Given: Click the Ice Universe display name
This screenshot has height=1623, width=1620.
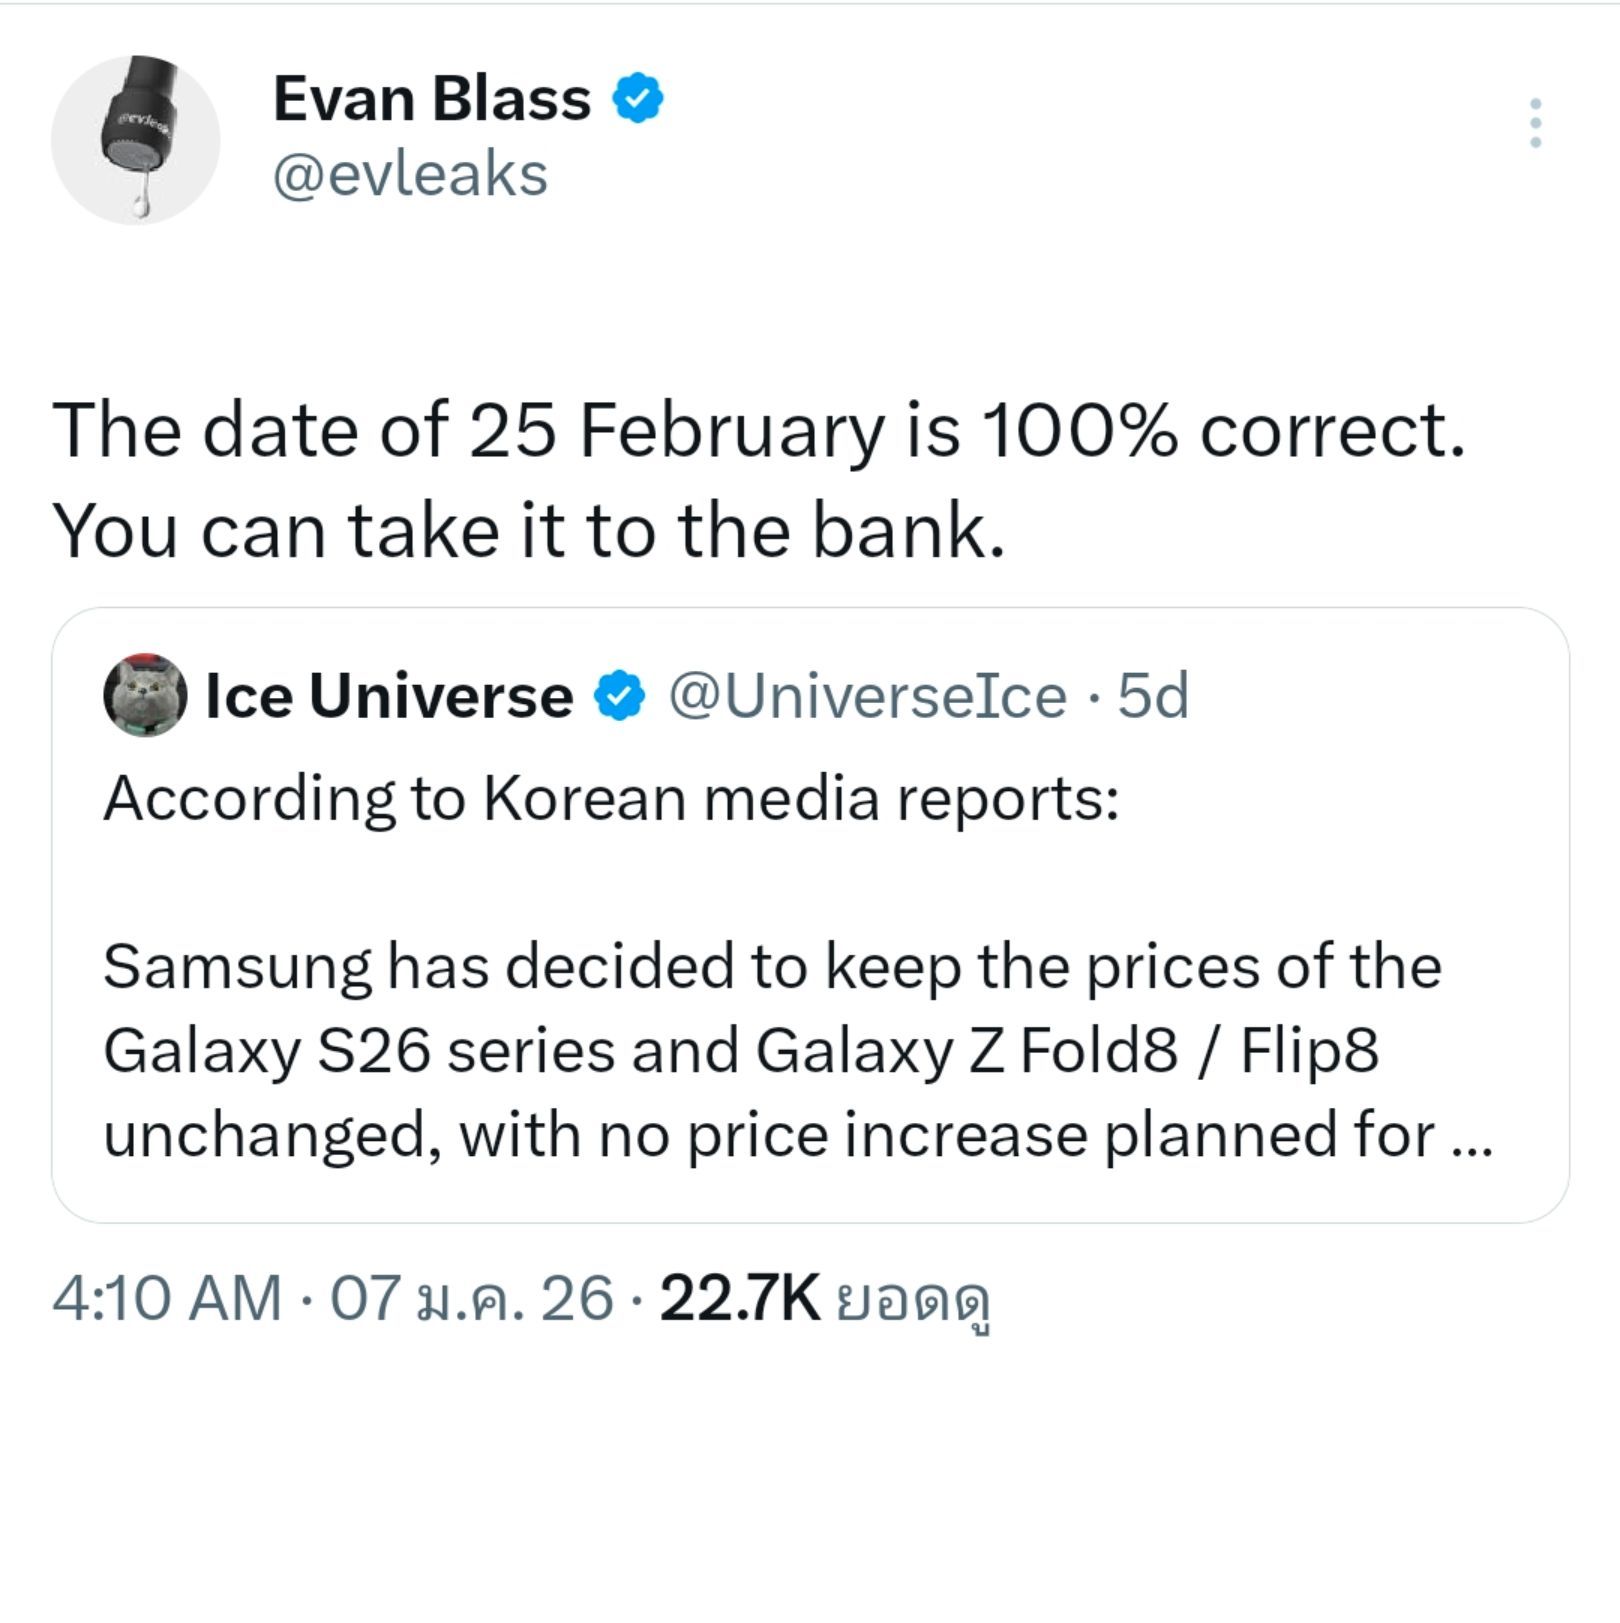Looking at the screenshot, I should pos(389,696).
